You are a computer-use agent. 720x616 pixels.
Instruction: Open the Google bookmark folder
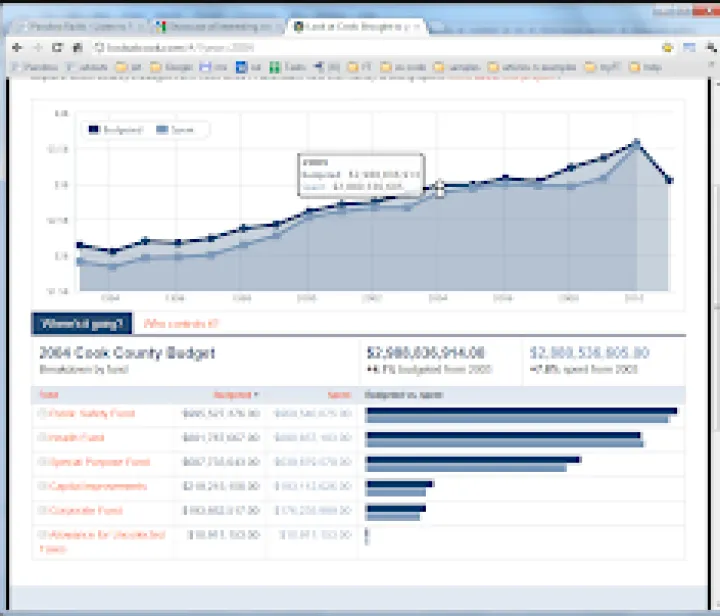pos(175,67)
